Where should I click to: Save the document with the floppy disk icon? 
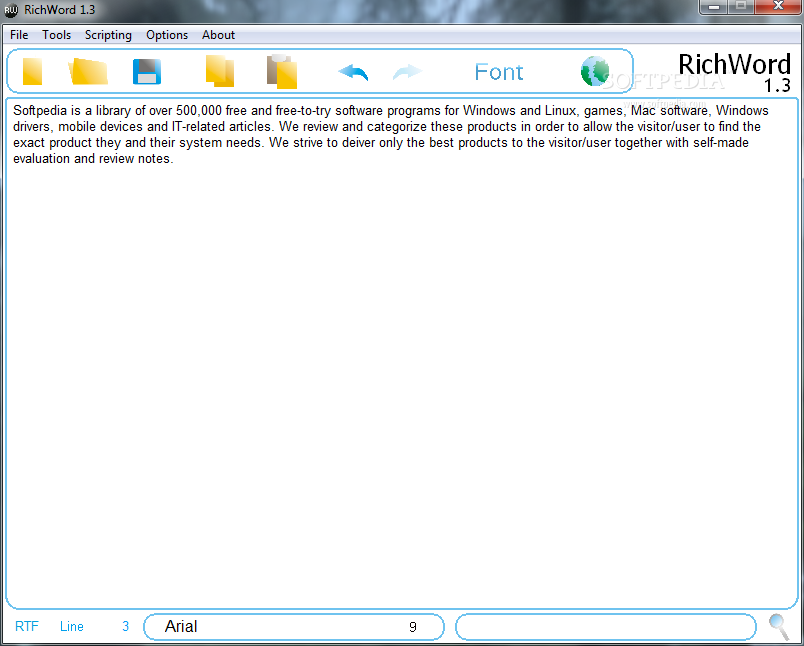click(147, 72)
